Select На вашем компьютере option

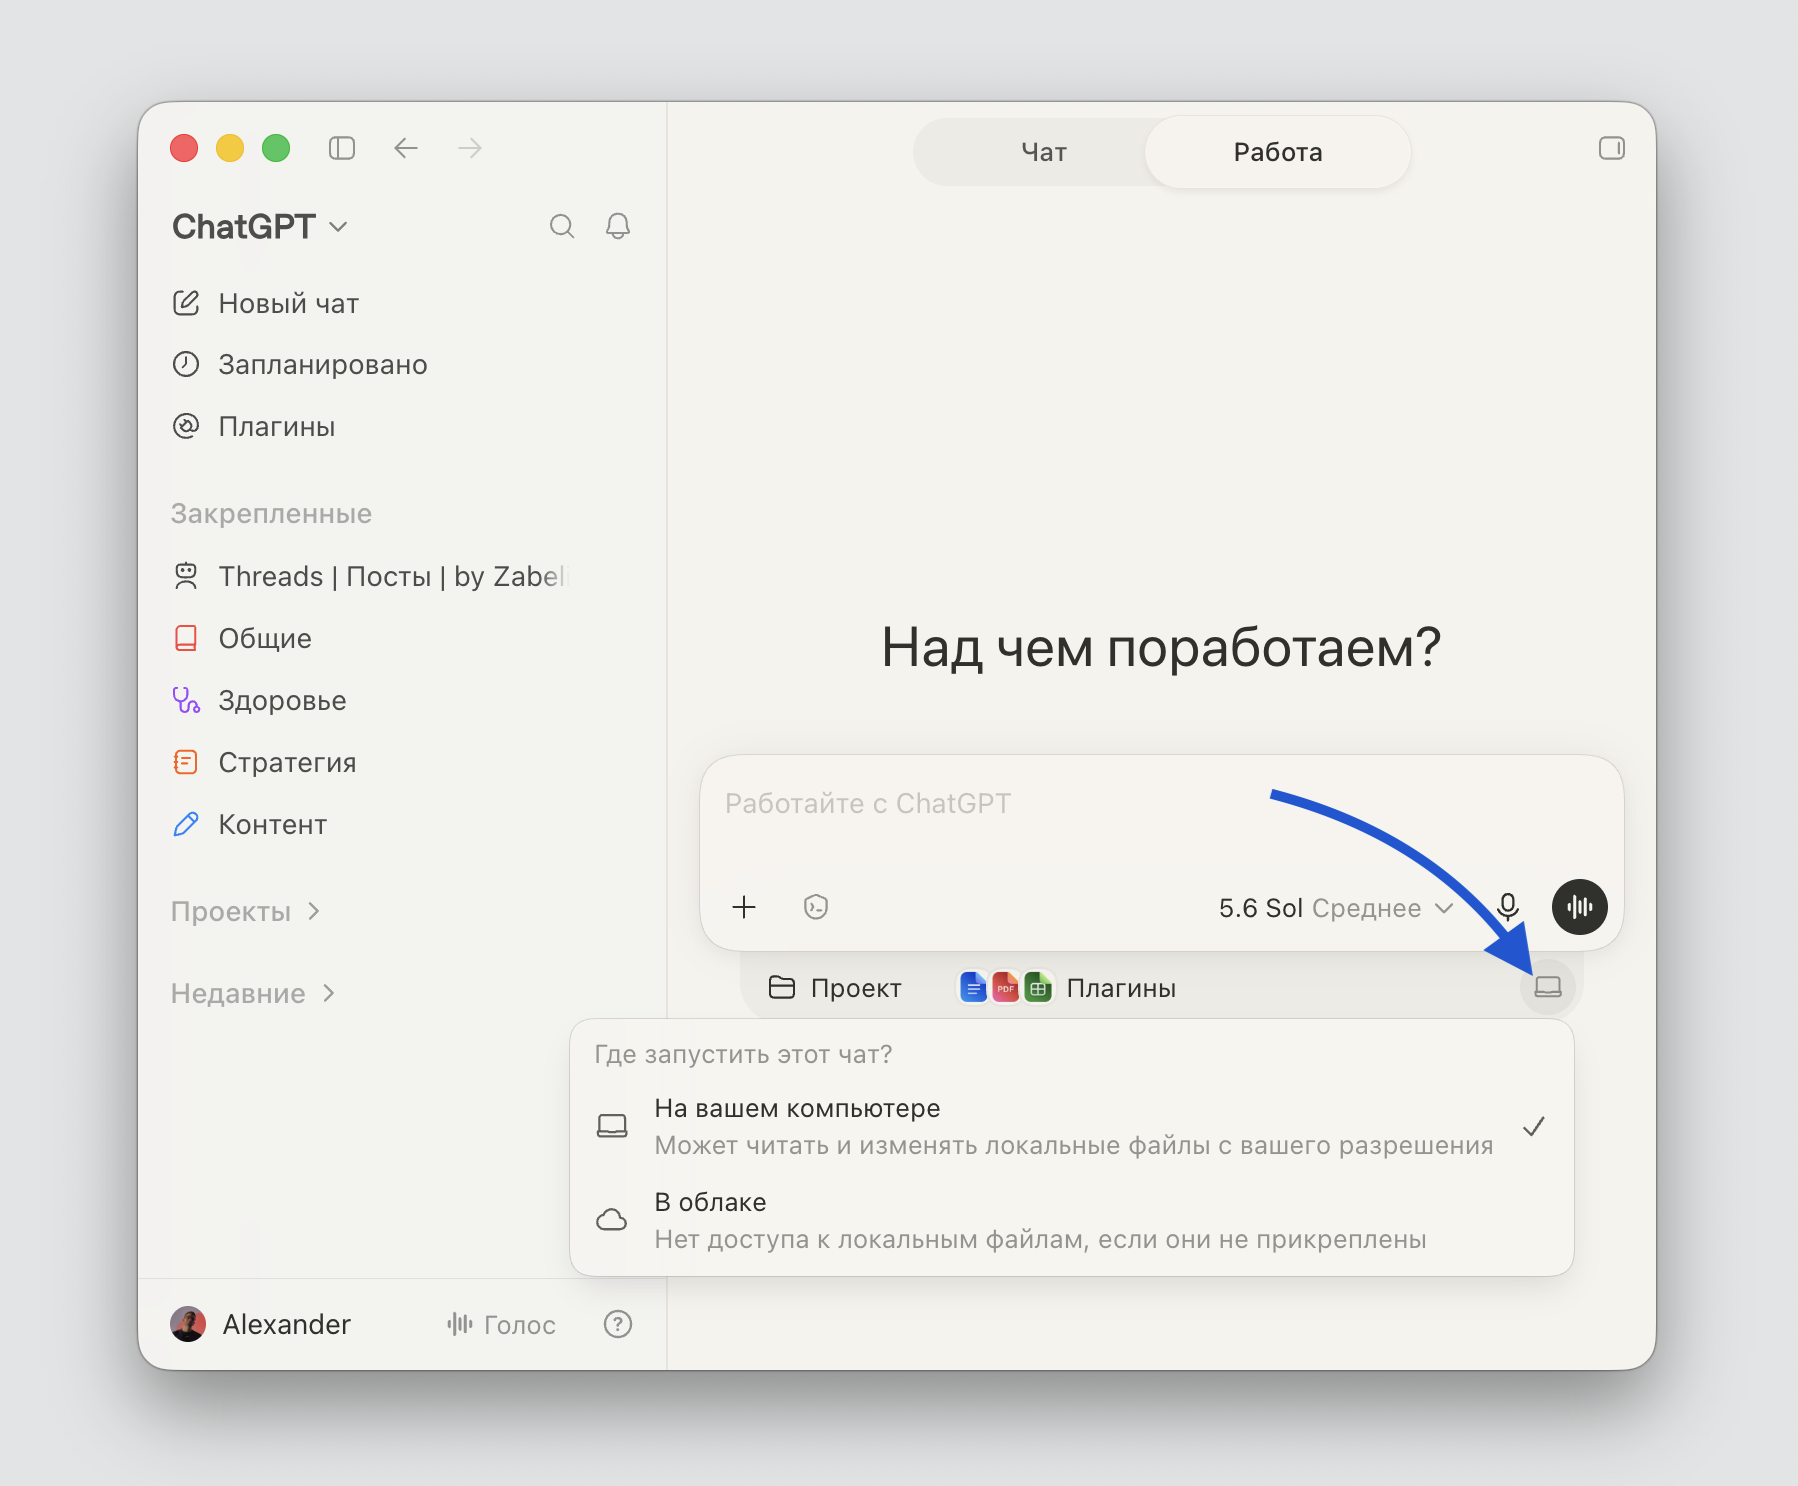[1072, 1127]
